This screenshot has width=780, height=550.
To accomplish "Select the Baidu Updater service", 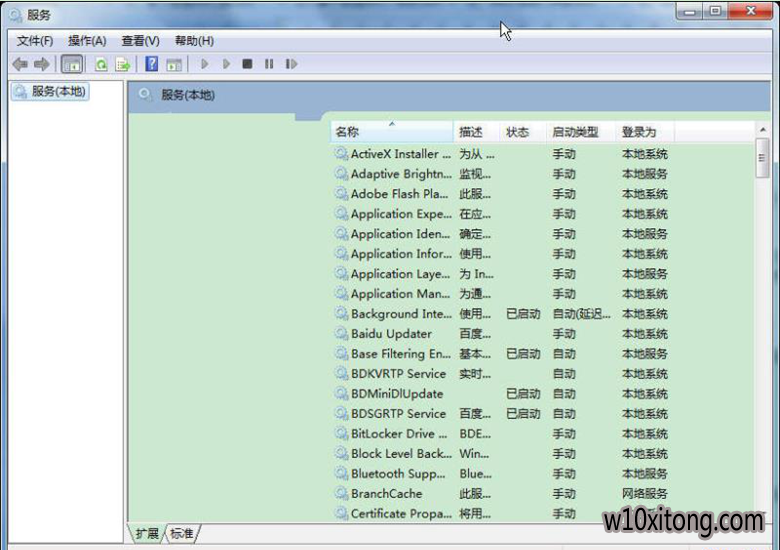I will (x=501, y=334).
